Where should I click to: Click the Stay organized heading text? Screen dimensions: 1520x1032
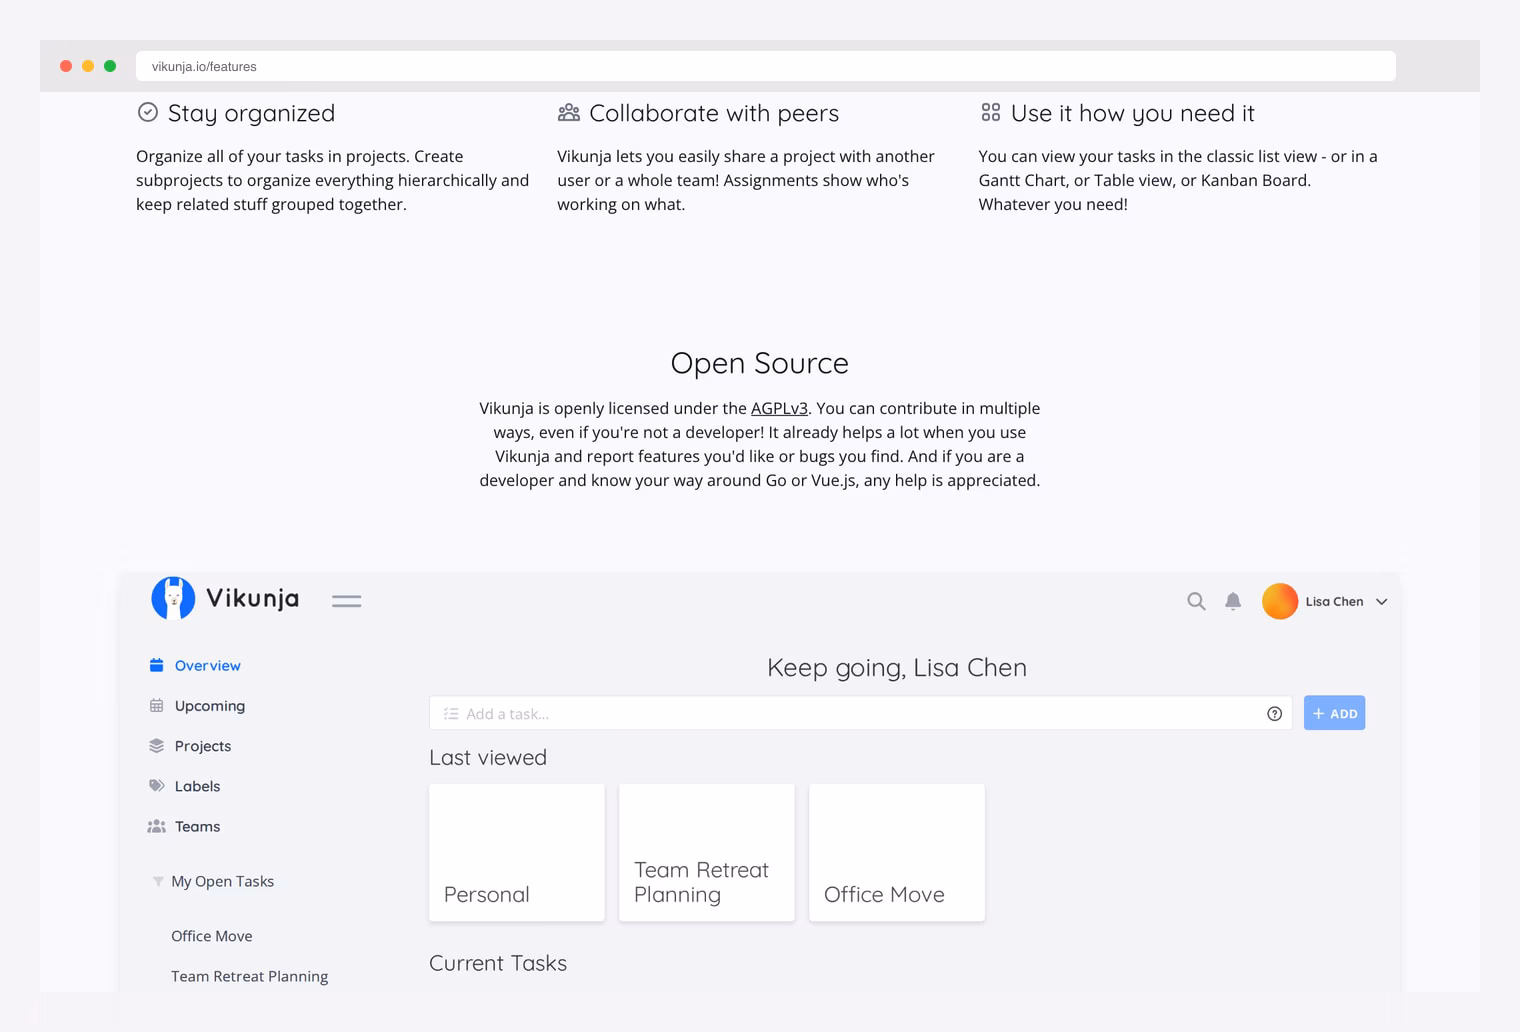pos(251,113)
